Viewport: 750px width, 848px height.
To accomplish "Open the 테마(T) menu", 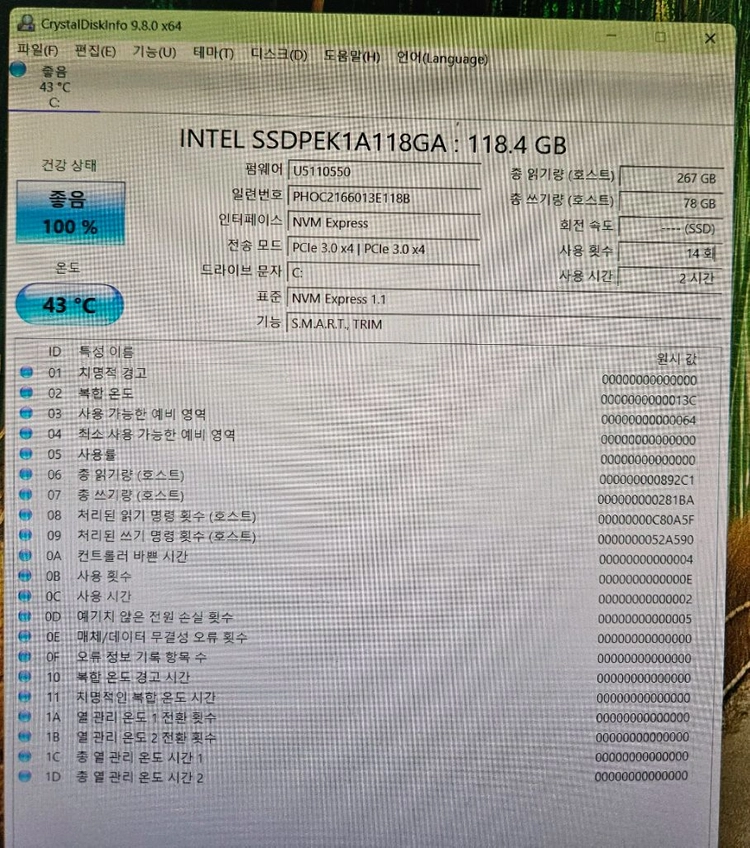I will [x=214, y=54].
